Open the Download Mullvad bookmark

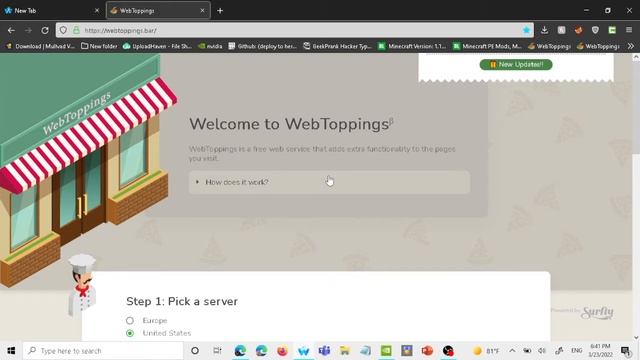click(x=40, y=46)
